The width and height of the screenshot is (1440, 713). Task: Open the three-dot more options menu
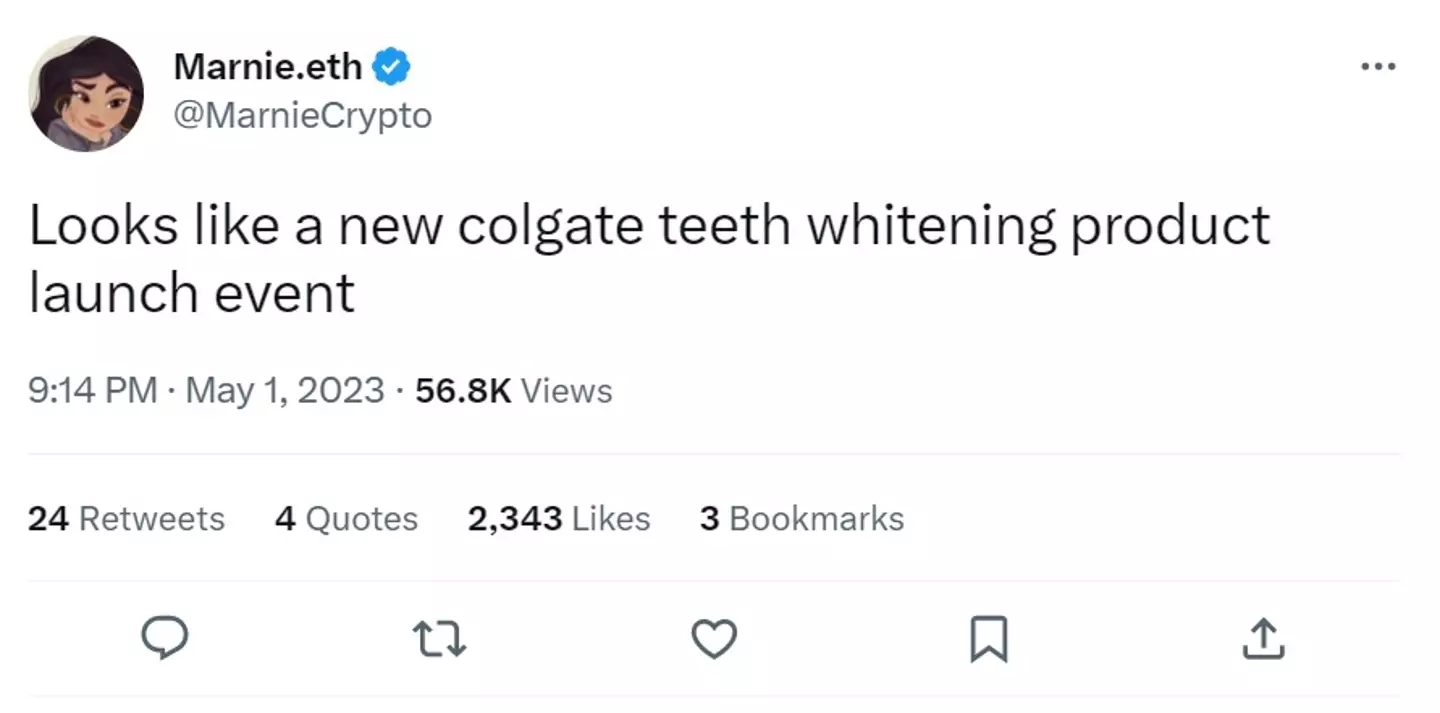coord(1378,67)
